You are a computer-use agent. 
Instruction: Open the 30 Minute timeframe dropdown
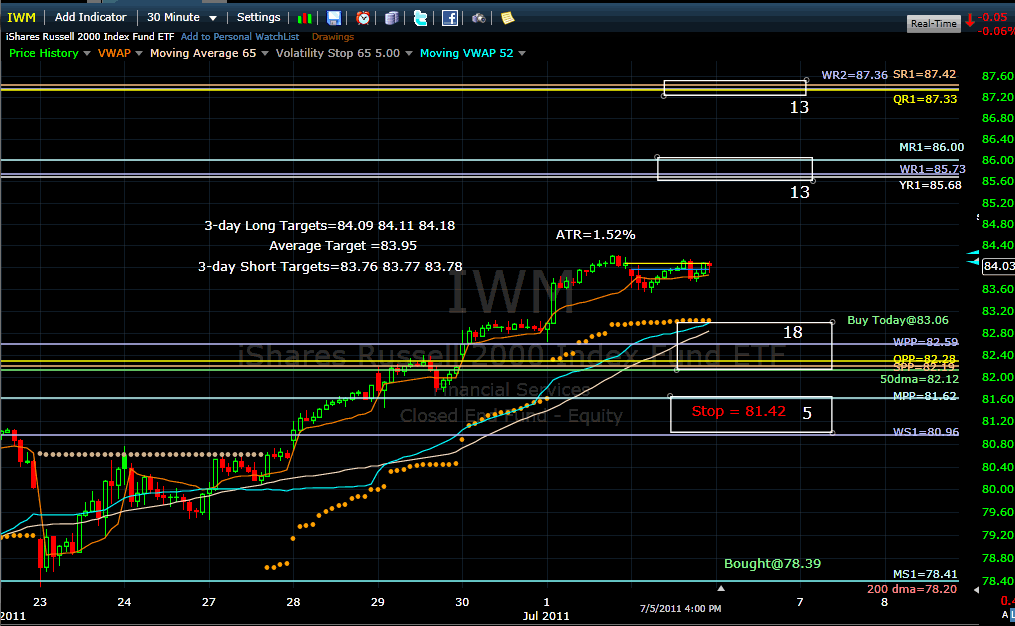[x=182, y=17]
